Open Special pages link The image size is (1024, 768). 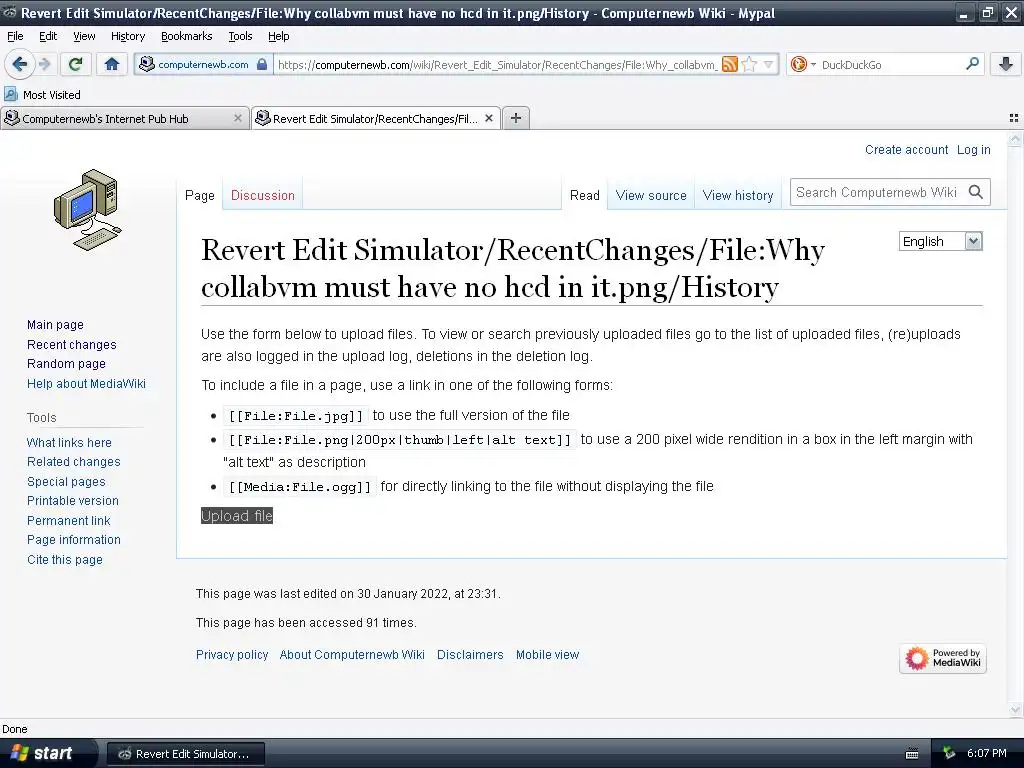pos(66,481)
